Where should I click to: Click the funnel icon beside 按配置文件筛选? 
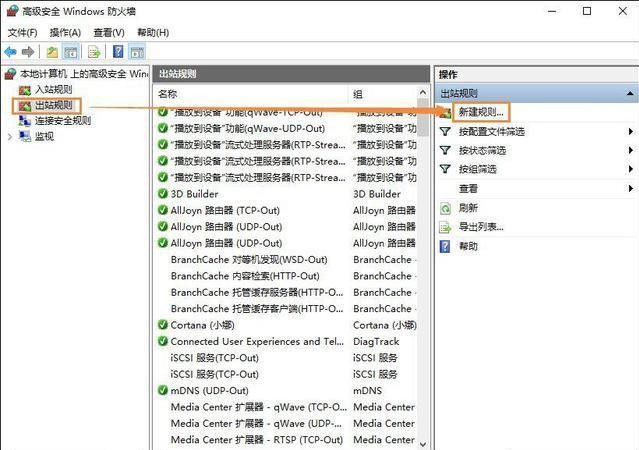(445, 132)
